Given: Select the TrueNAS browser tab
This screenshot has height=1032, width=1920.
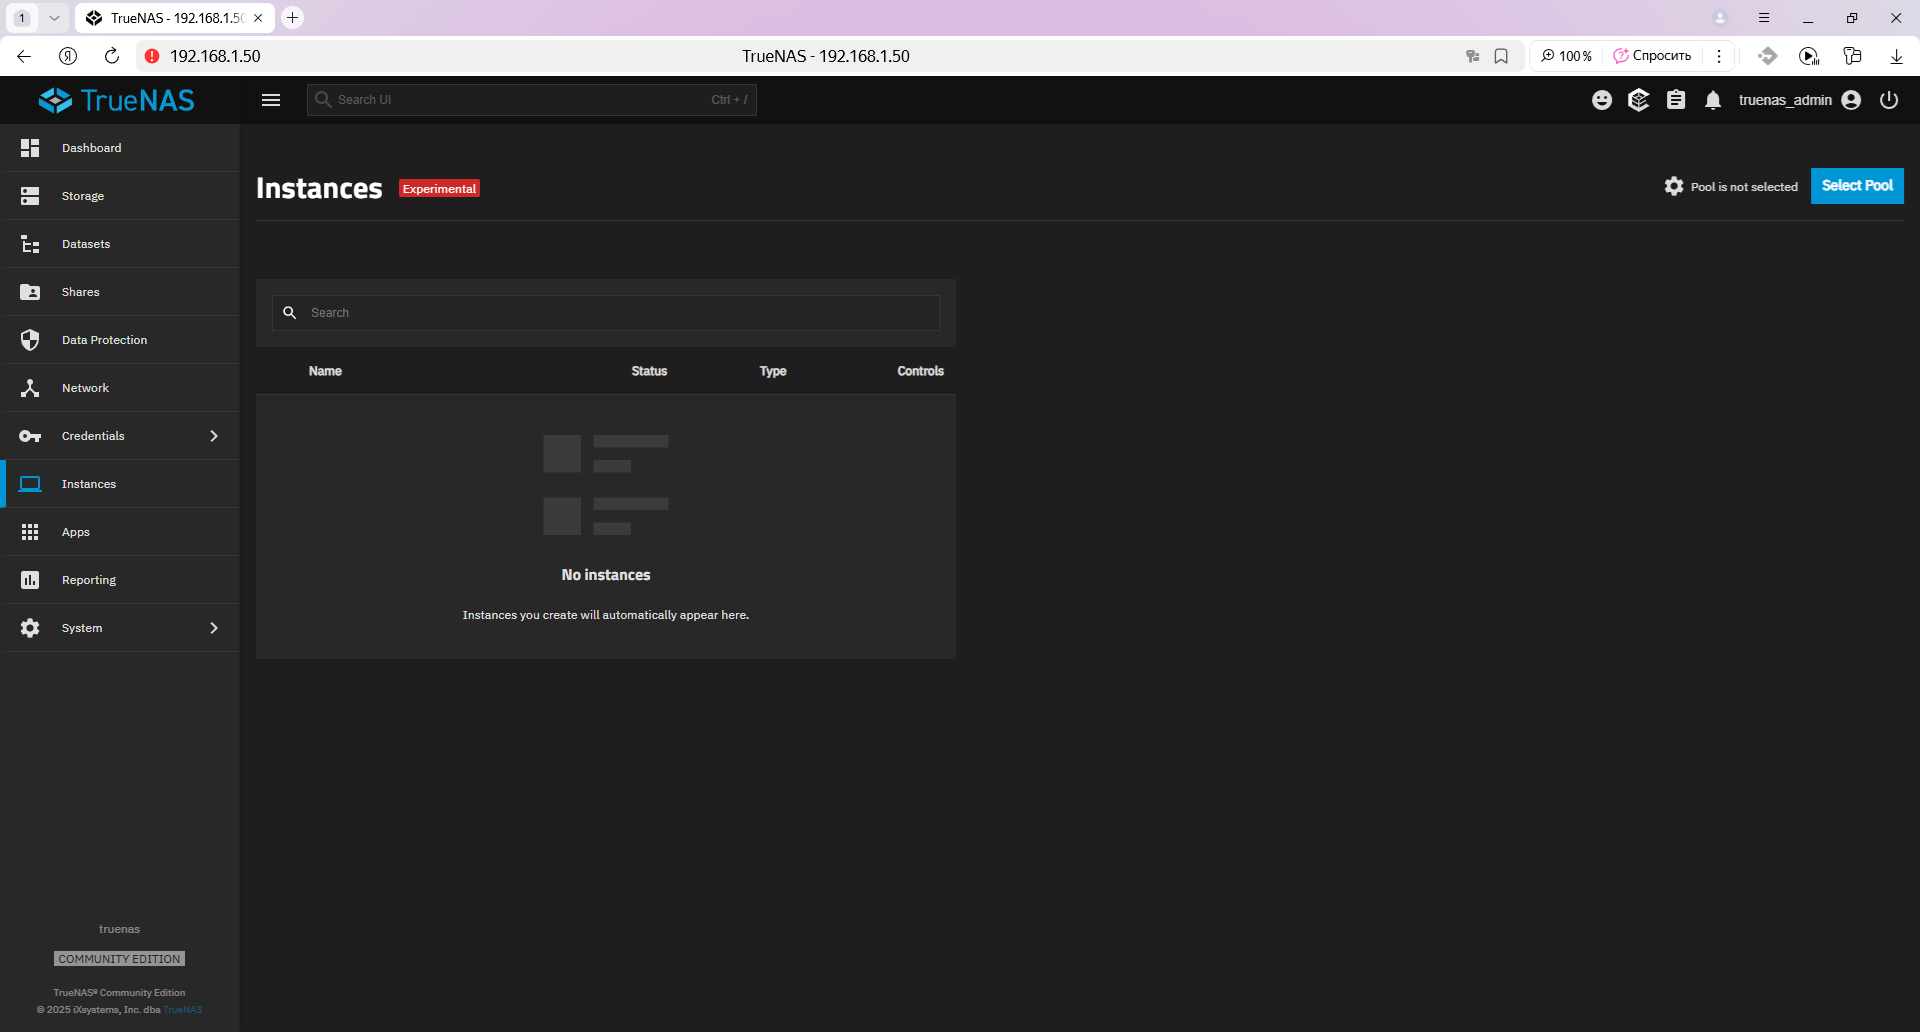Looking at the screenshot, I should point(175,18).
